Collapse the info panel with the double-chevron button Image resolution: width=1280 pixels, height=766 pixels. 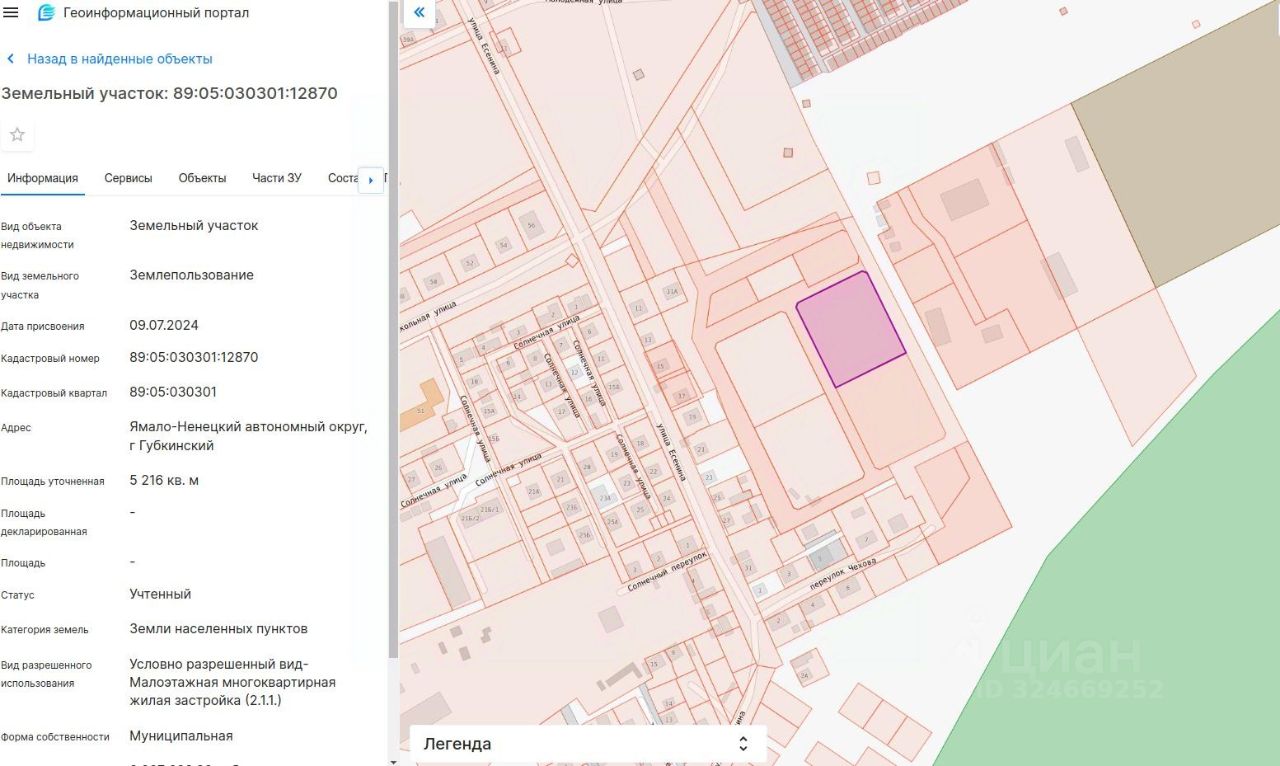[419, 13]
